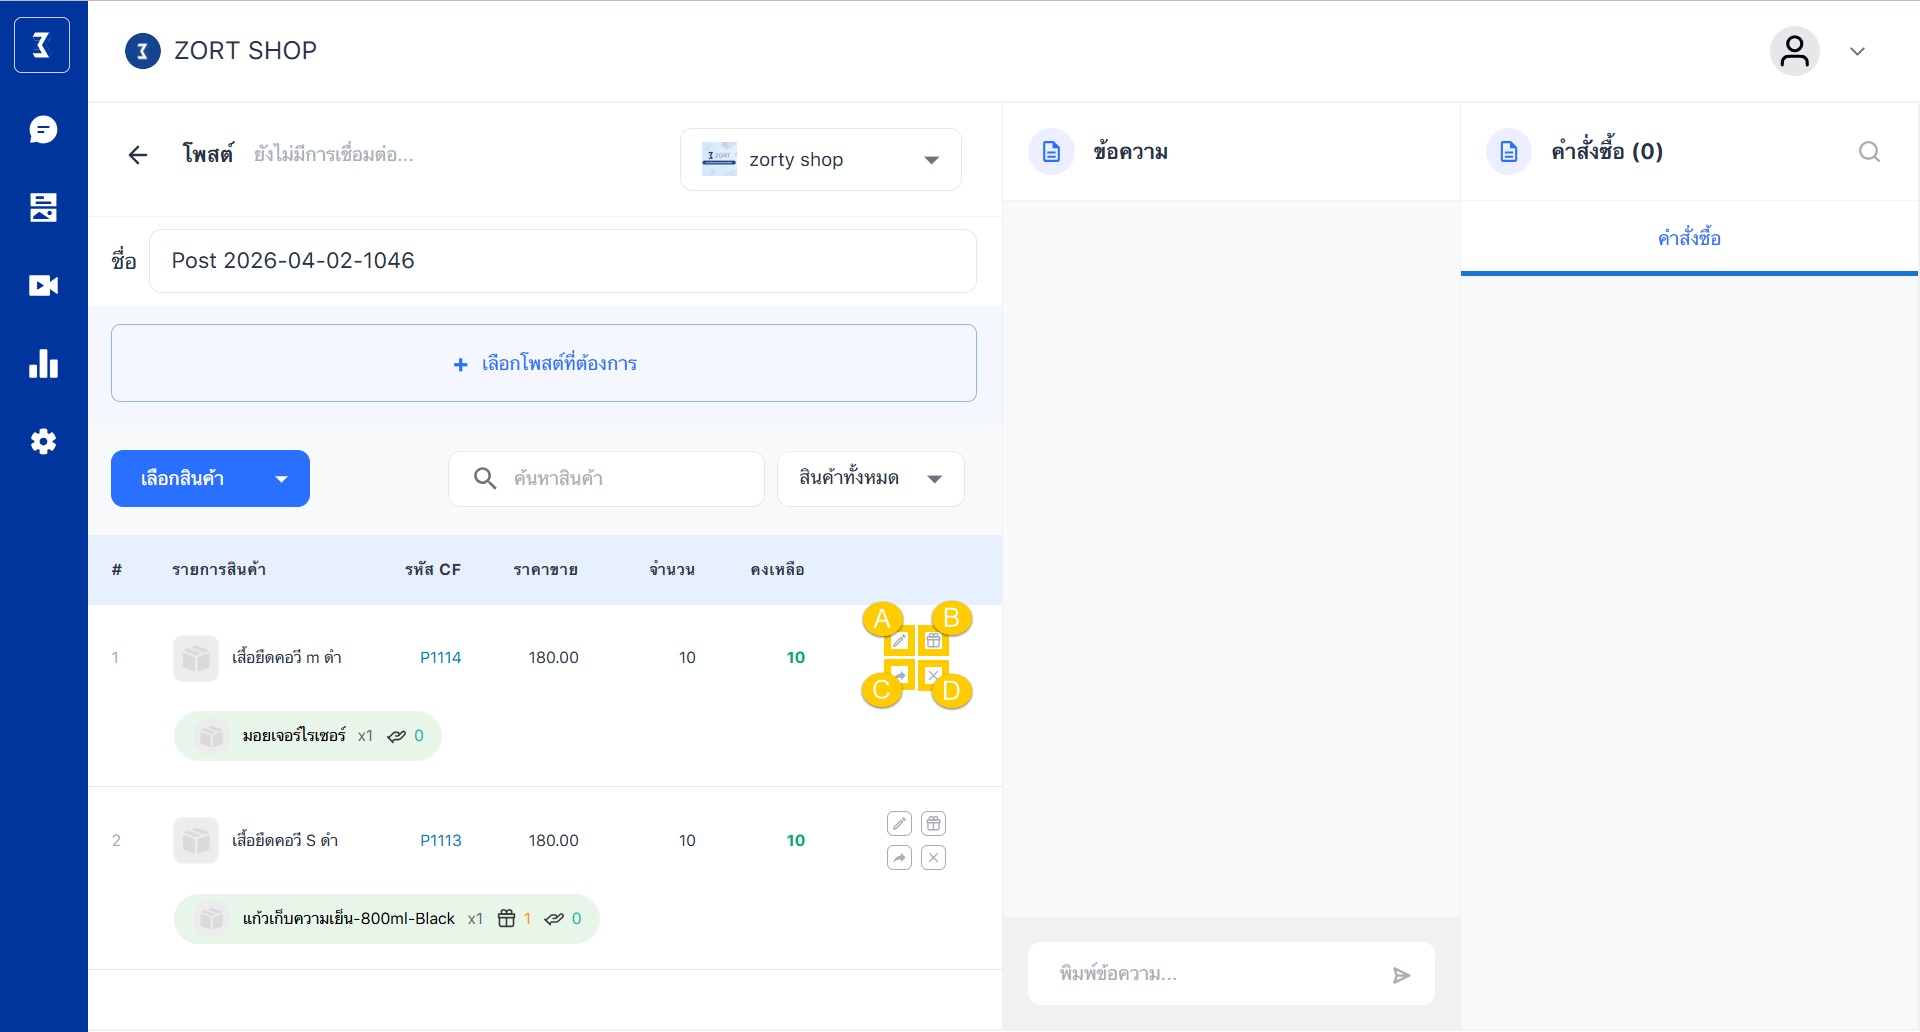Click the share arrow icon for P1113
This screenshot has width=1920, height=1032.
click(899, 858)
